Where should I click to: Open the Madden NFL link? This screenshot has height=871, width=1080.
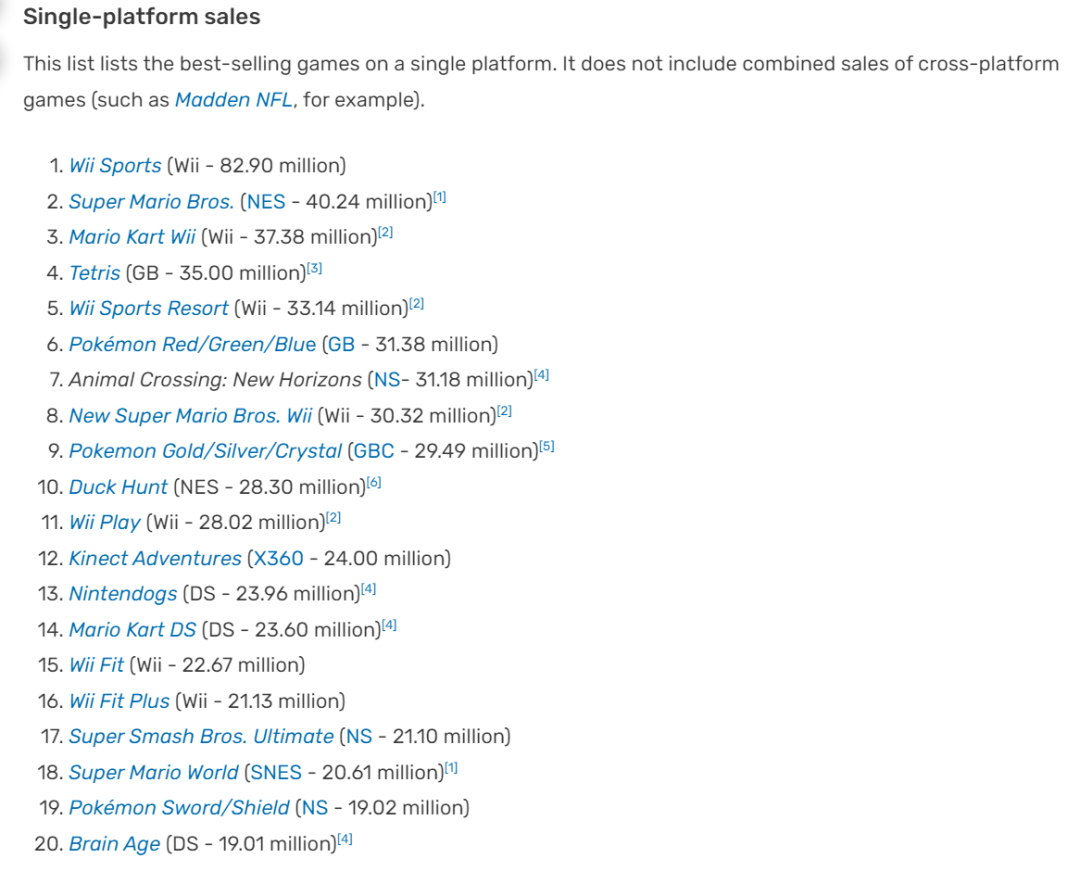(234, 101)
